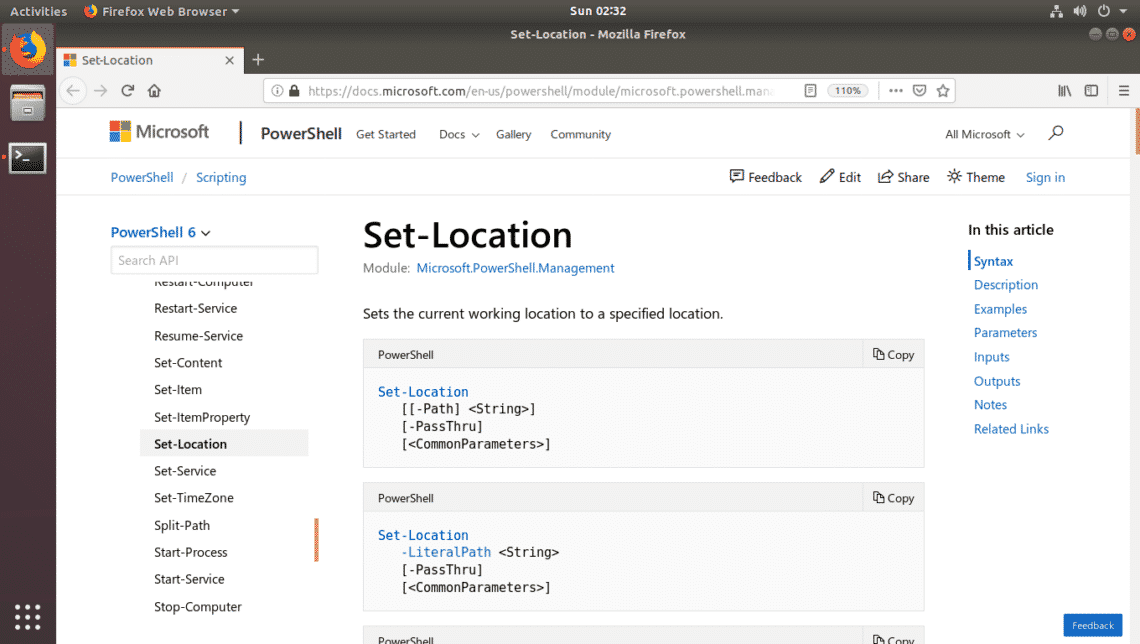Jump to Examples section
The height and width of the screenshot is (644, 1140).
(1000, 309)
